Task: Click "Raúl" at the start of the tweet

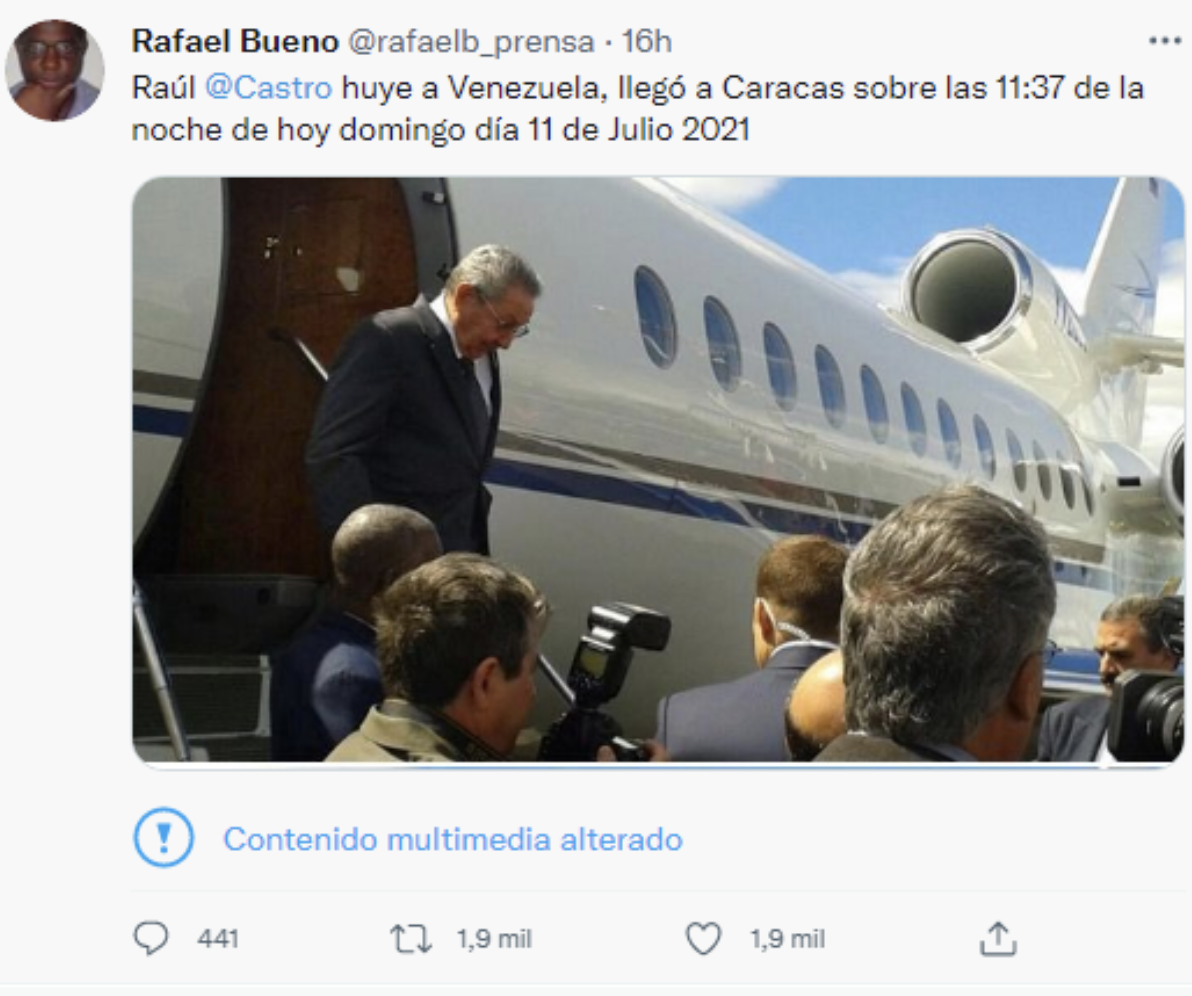Action: click(164, 88)
